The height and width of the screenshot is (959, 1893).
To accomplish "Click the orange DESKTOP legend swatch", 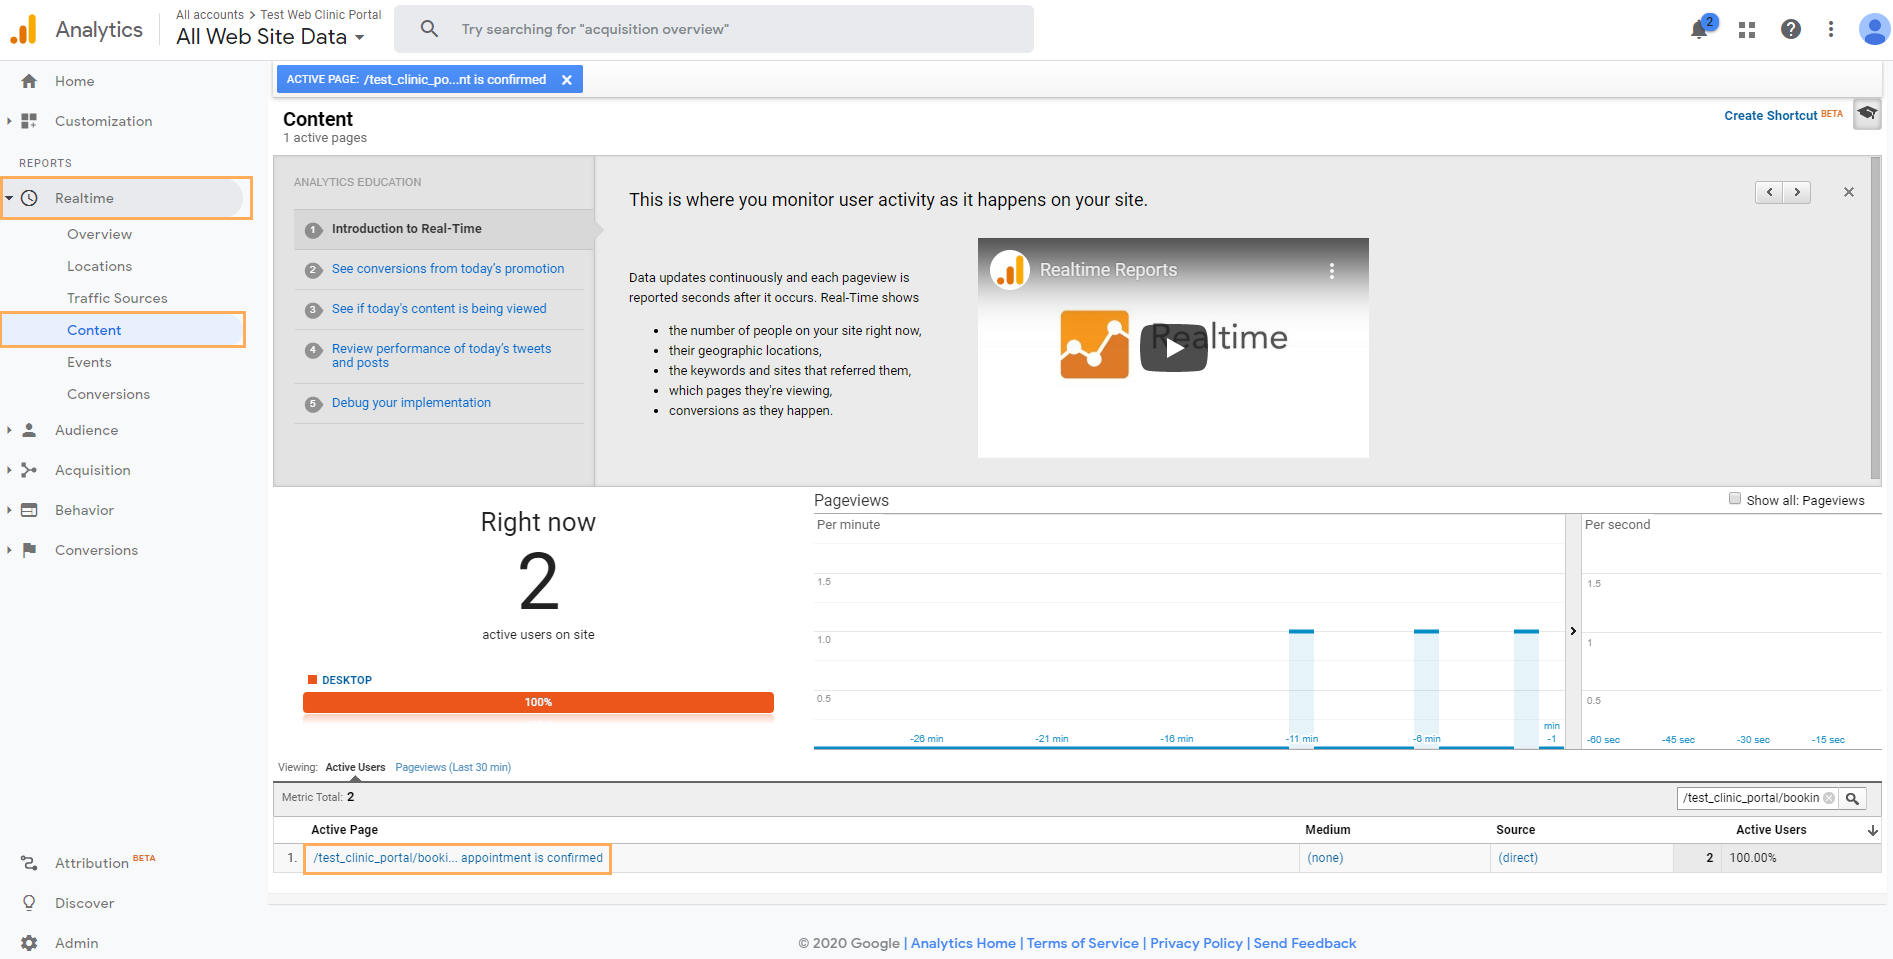I will pyautogui.click(x=312, y=680).
